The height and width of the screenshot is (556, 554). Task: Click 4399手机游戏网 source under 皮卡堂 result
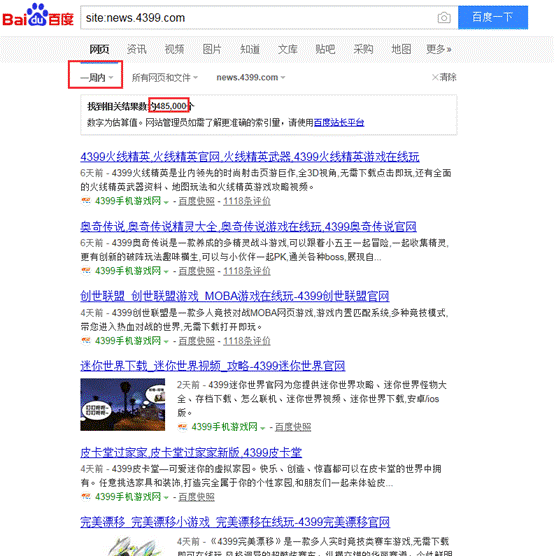click(128, 497)
